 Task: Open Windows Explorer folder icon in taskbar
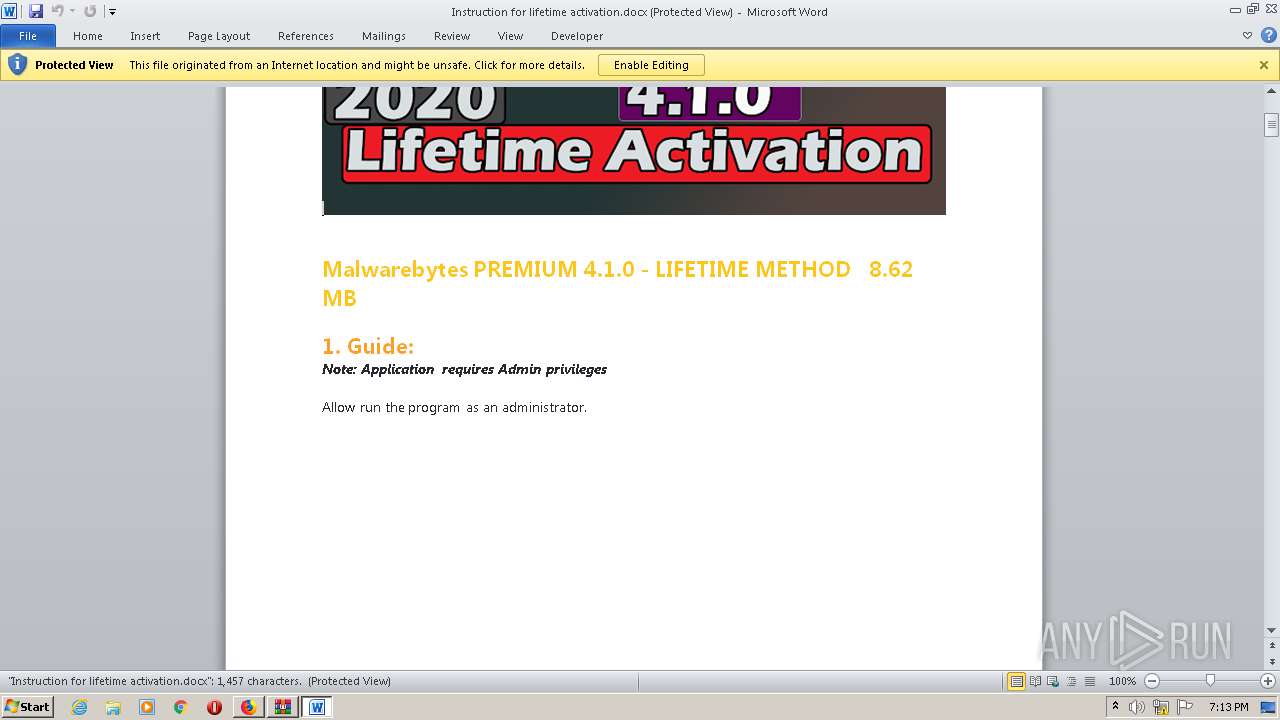pos(113,707)
